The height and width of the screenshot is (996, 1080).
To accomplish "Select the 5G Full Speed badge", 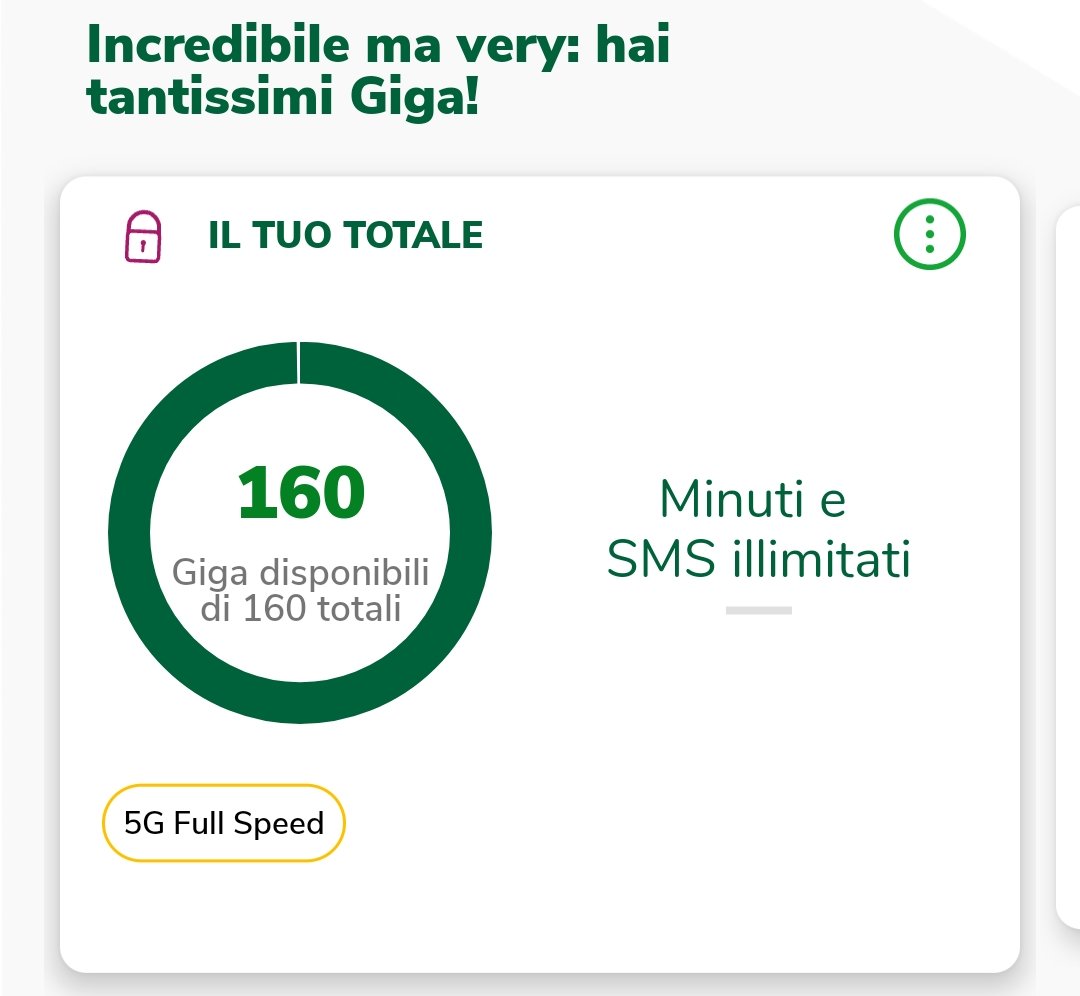I will [223, 823].
